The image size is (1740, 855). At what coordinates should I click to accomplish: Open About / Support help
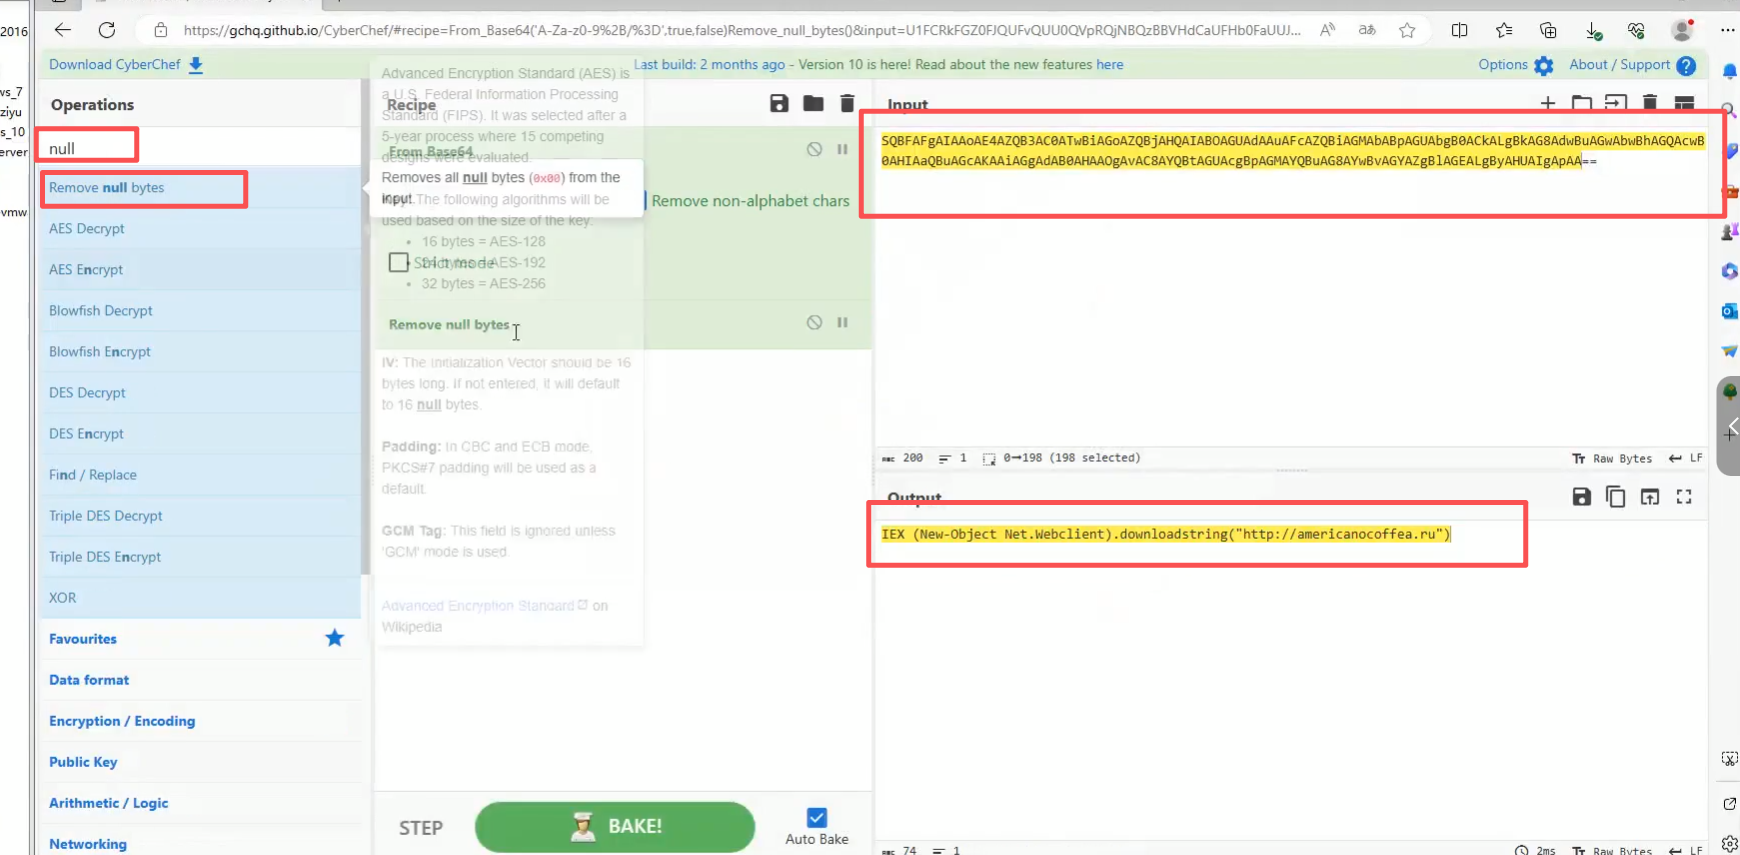(1632, 65)
